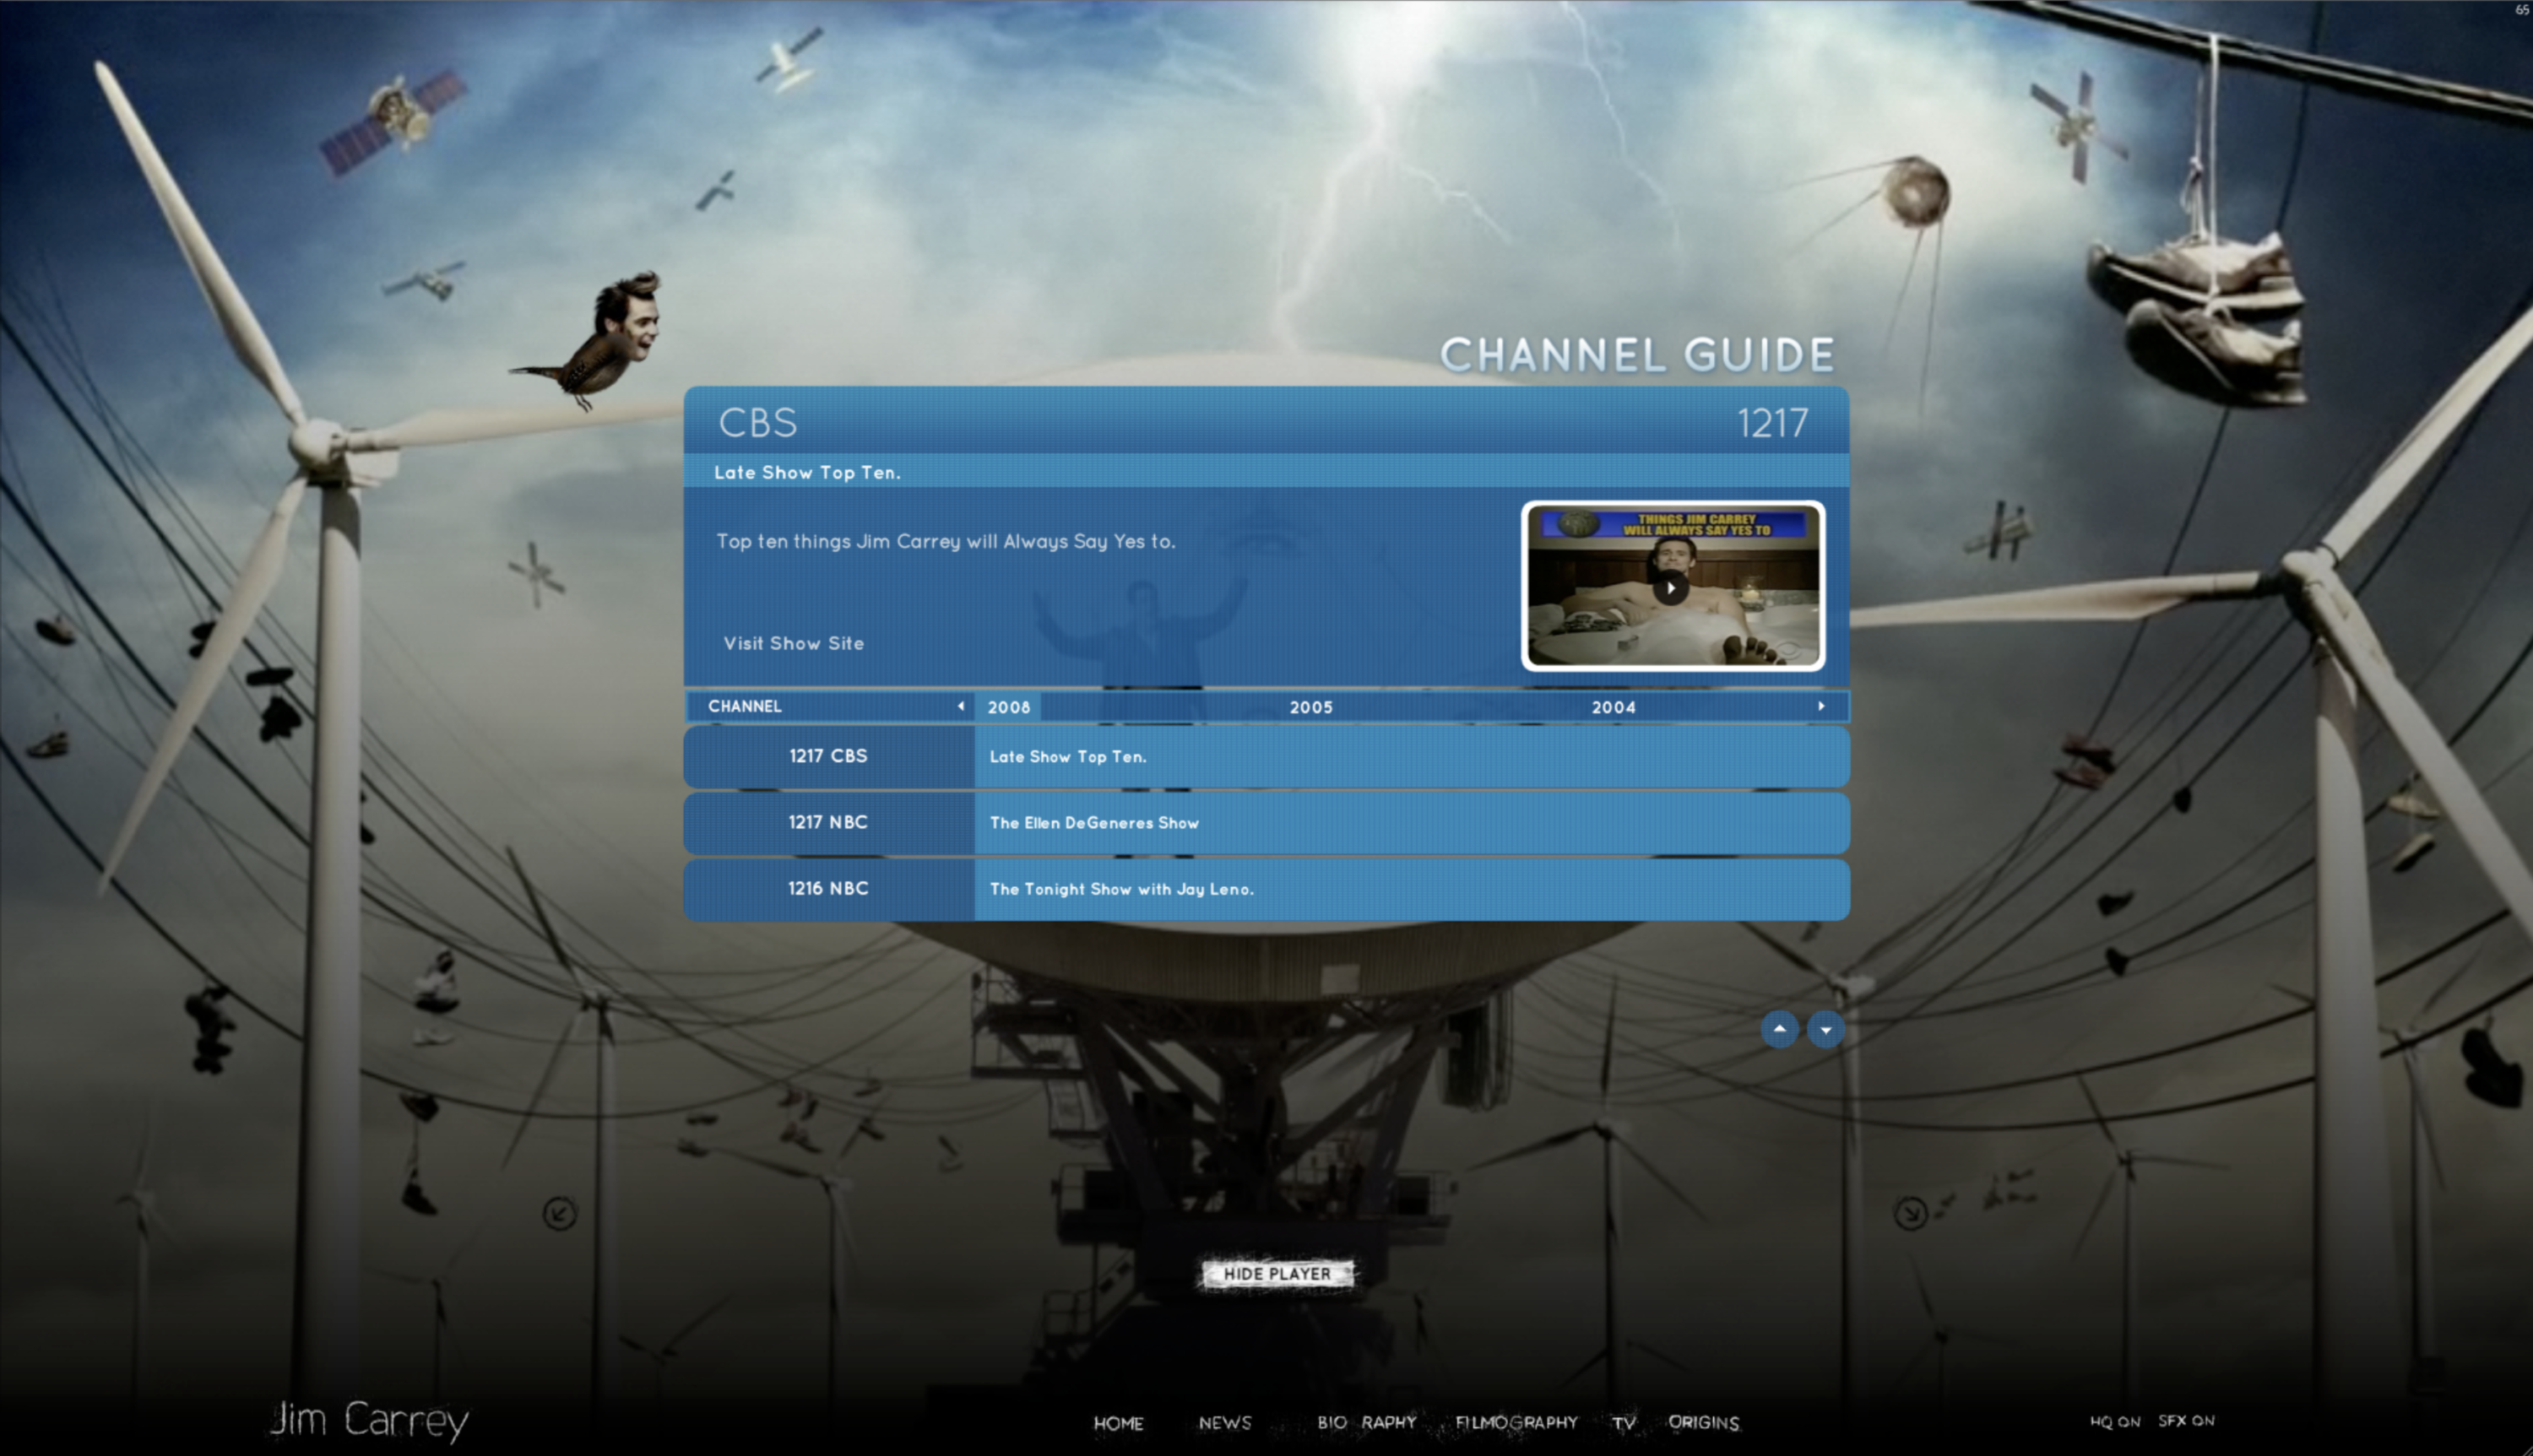Click the CHANNEL column header

point(744,706)
